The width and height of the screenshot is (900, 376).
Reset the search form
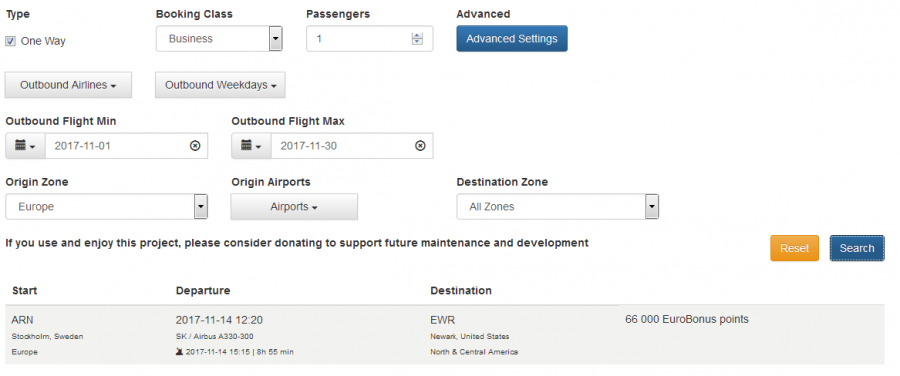click(x=794, y=248)
